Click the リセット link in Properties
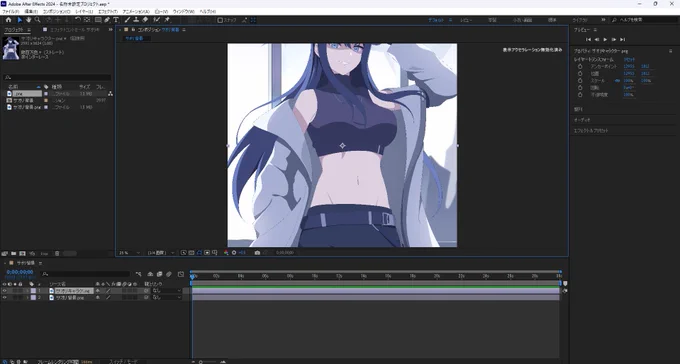This screenshot has height=364, width=680. (x=629, y=59)
